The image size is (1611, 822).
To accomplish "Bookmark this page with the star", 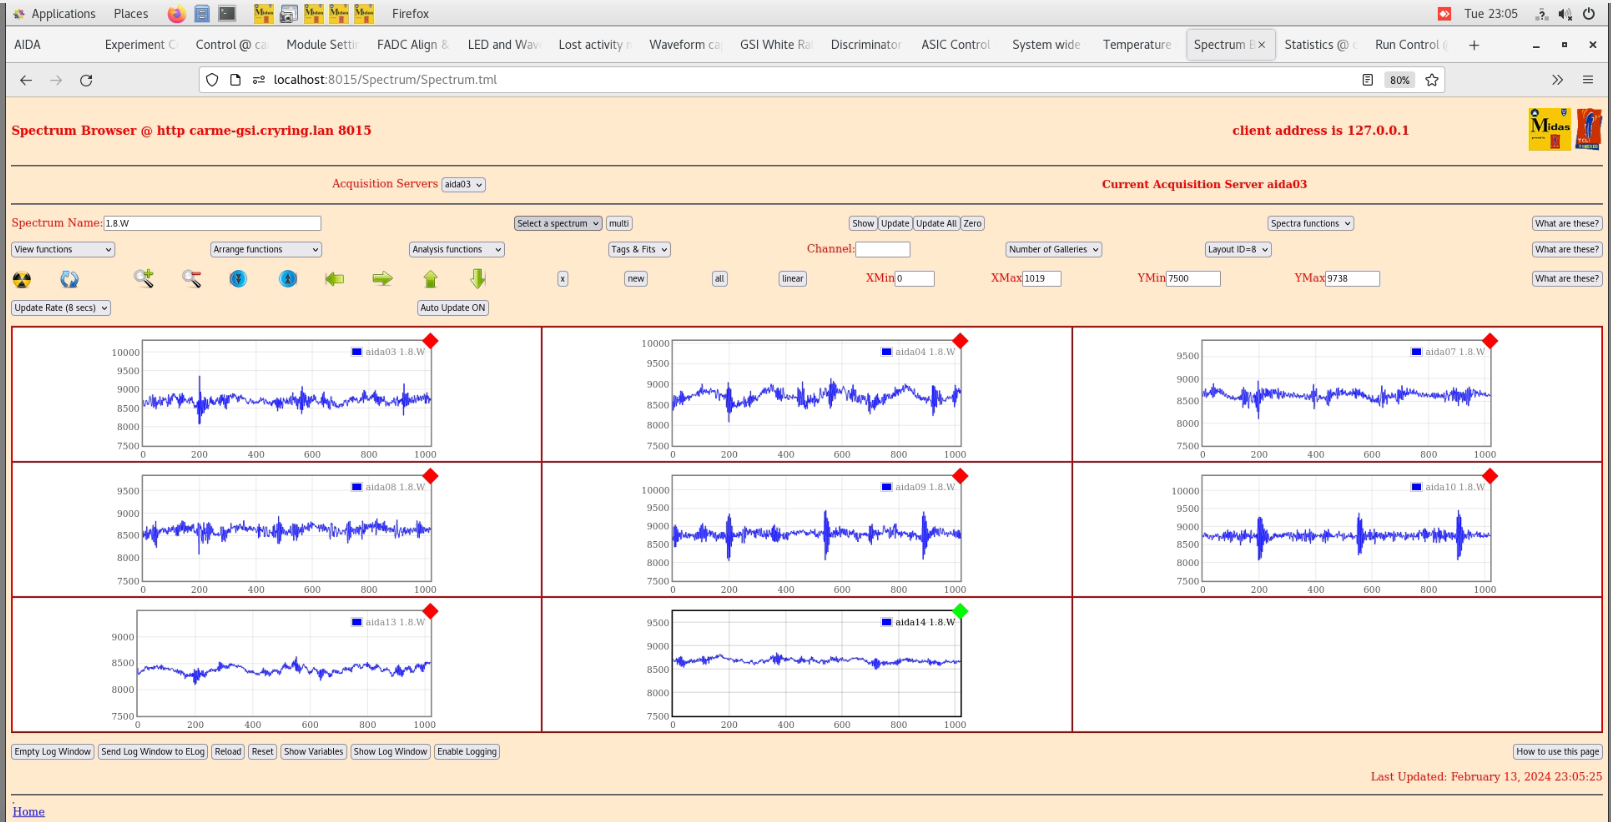I will tap(1432, 80).
